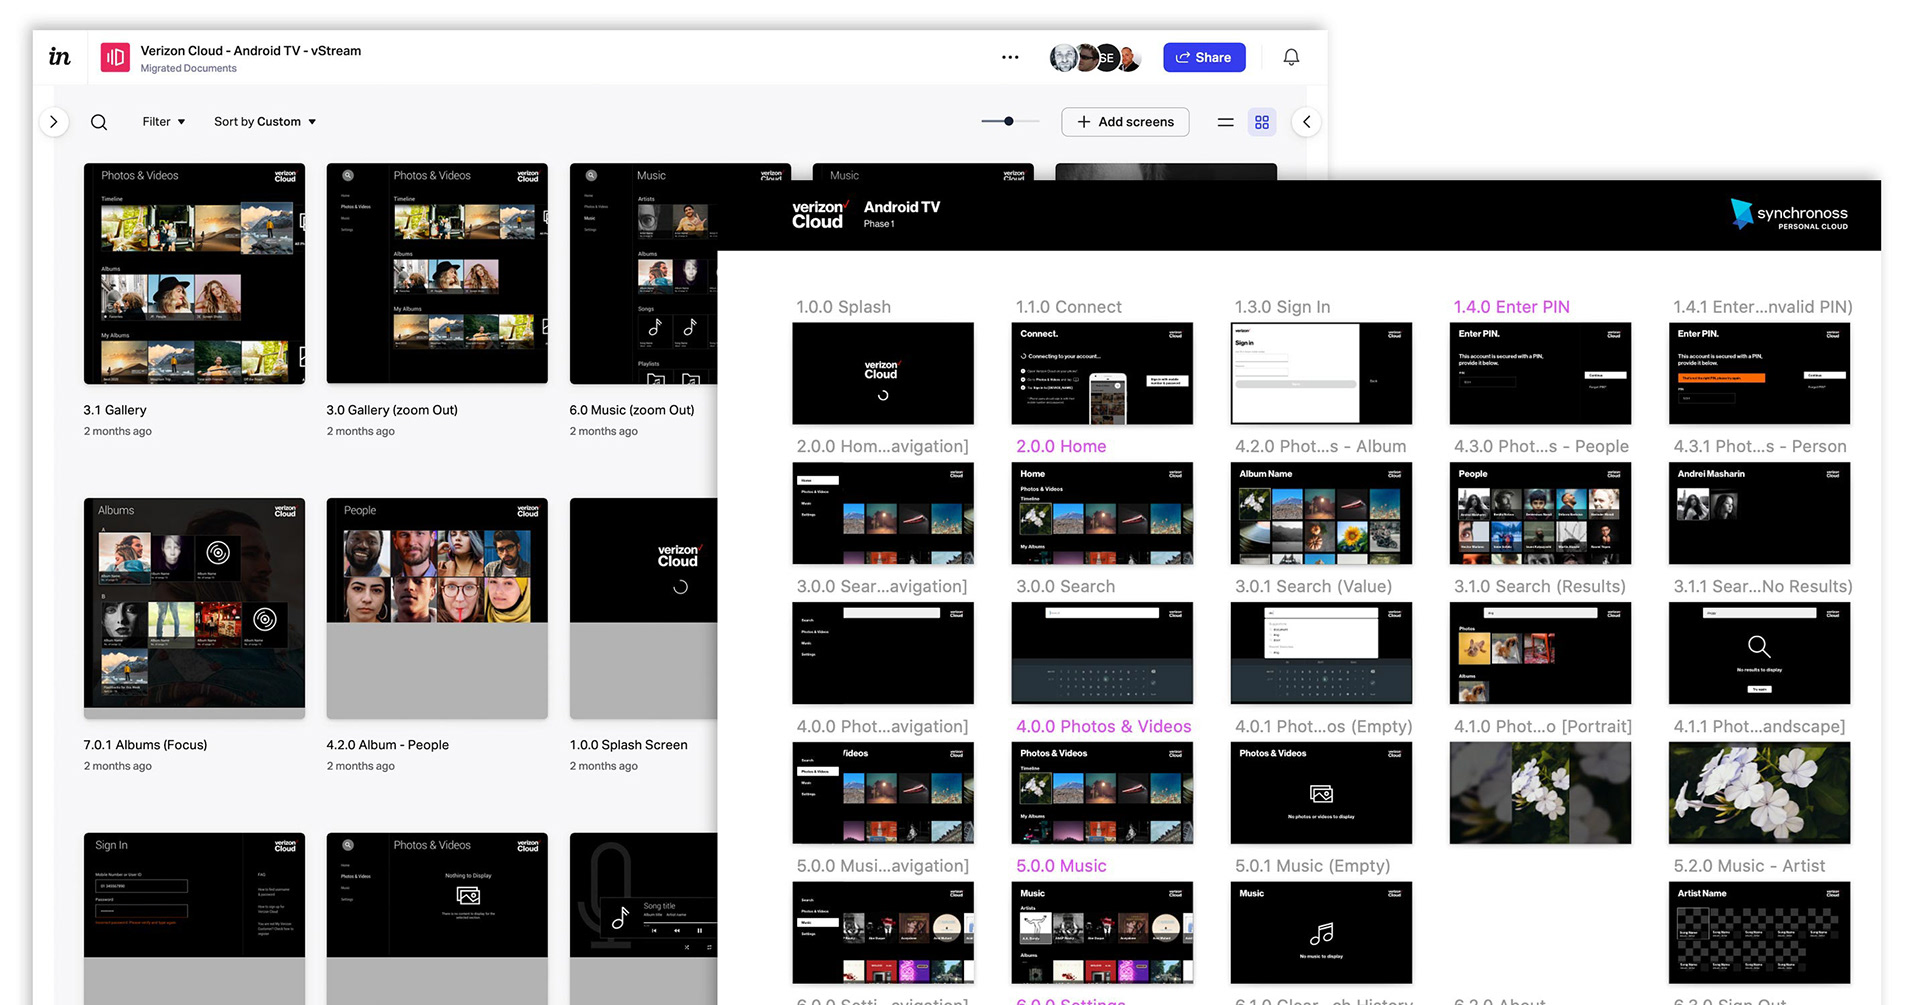1920x1005 pixels.
Task: Open the 4.0.1 Photos (Empty) thumbnail
Action: click(x=1321, y=793)
